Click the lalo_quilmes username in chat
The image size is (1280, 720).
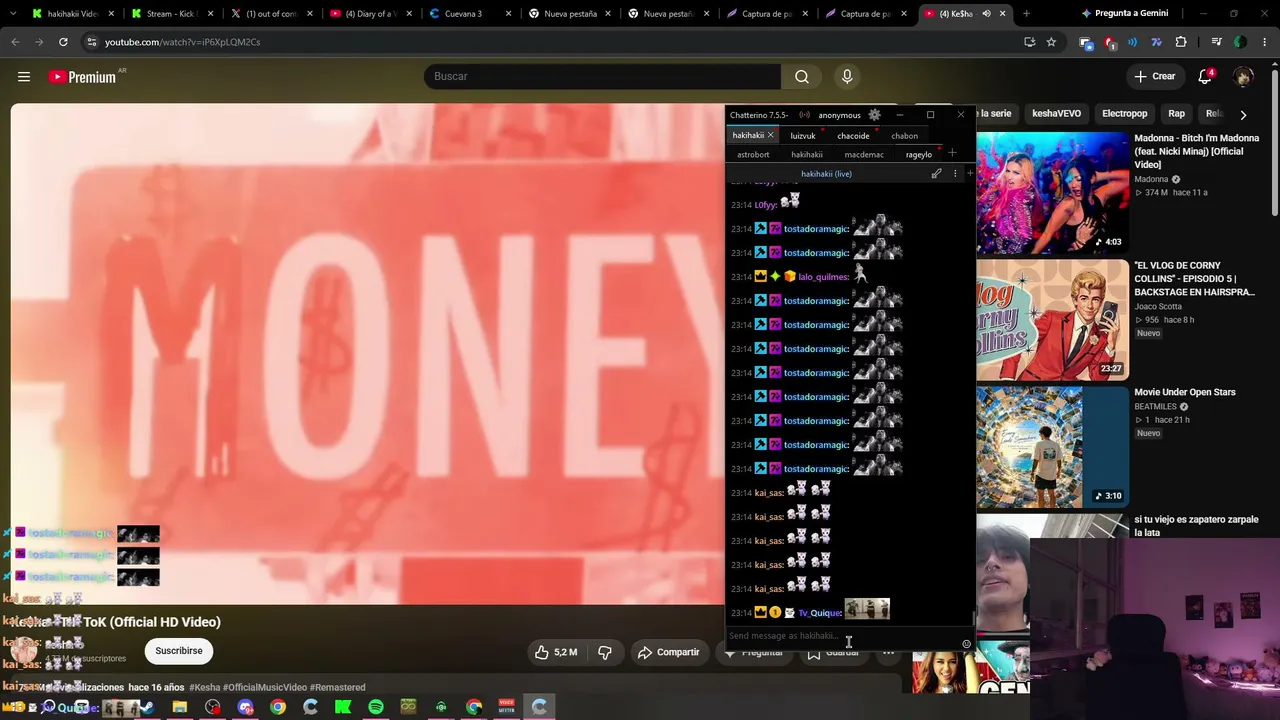(x=823, y=277)
